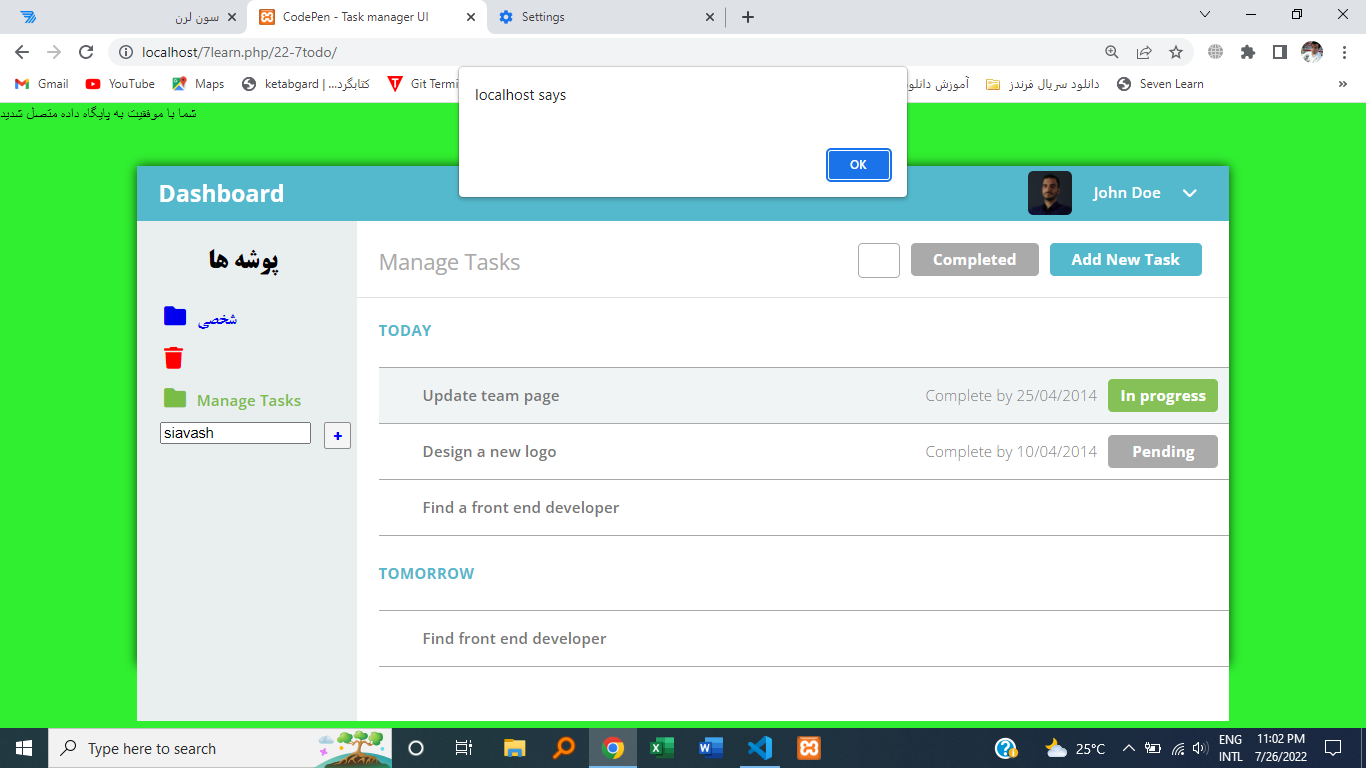Show hidden system tray icons
Screen dimensions: 1366x768
point(1129,748)
